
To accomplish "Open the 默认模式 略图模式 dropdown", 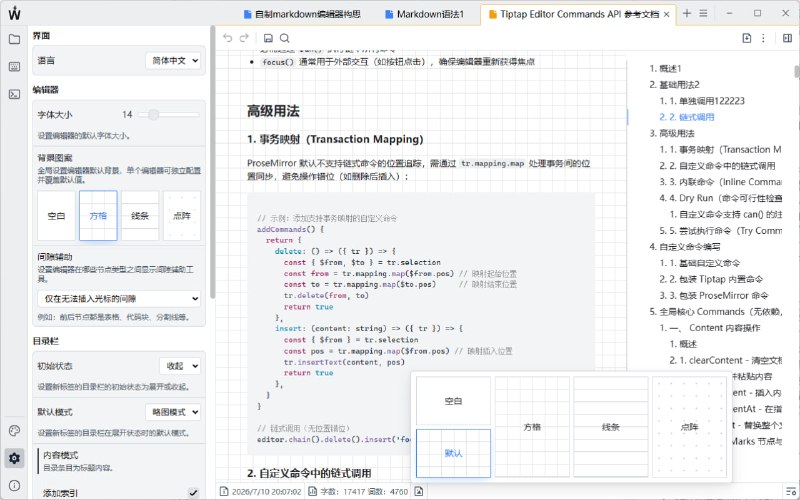I will point(173,412).
